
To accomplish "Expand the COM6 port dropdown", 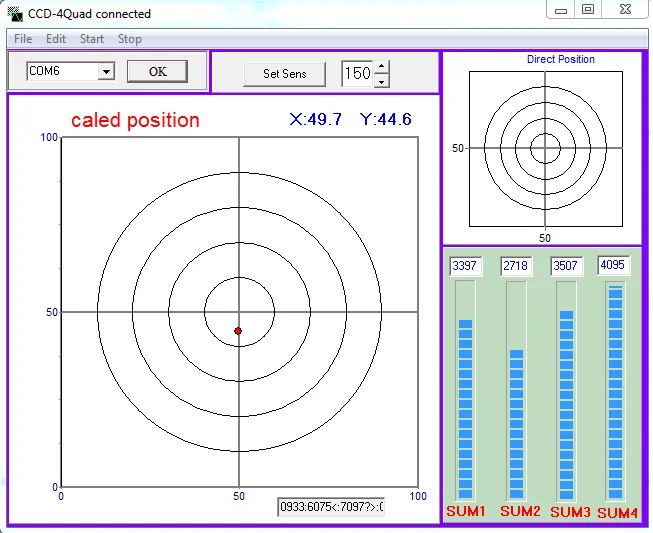I will (106, 72).
